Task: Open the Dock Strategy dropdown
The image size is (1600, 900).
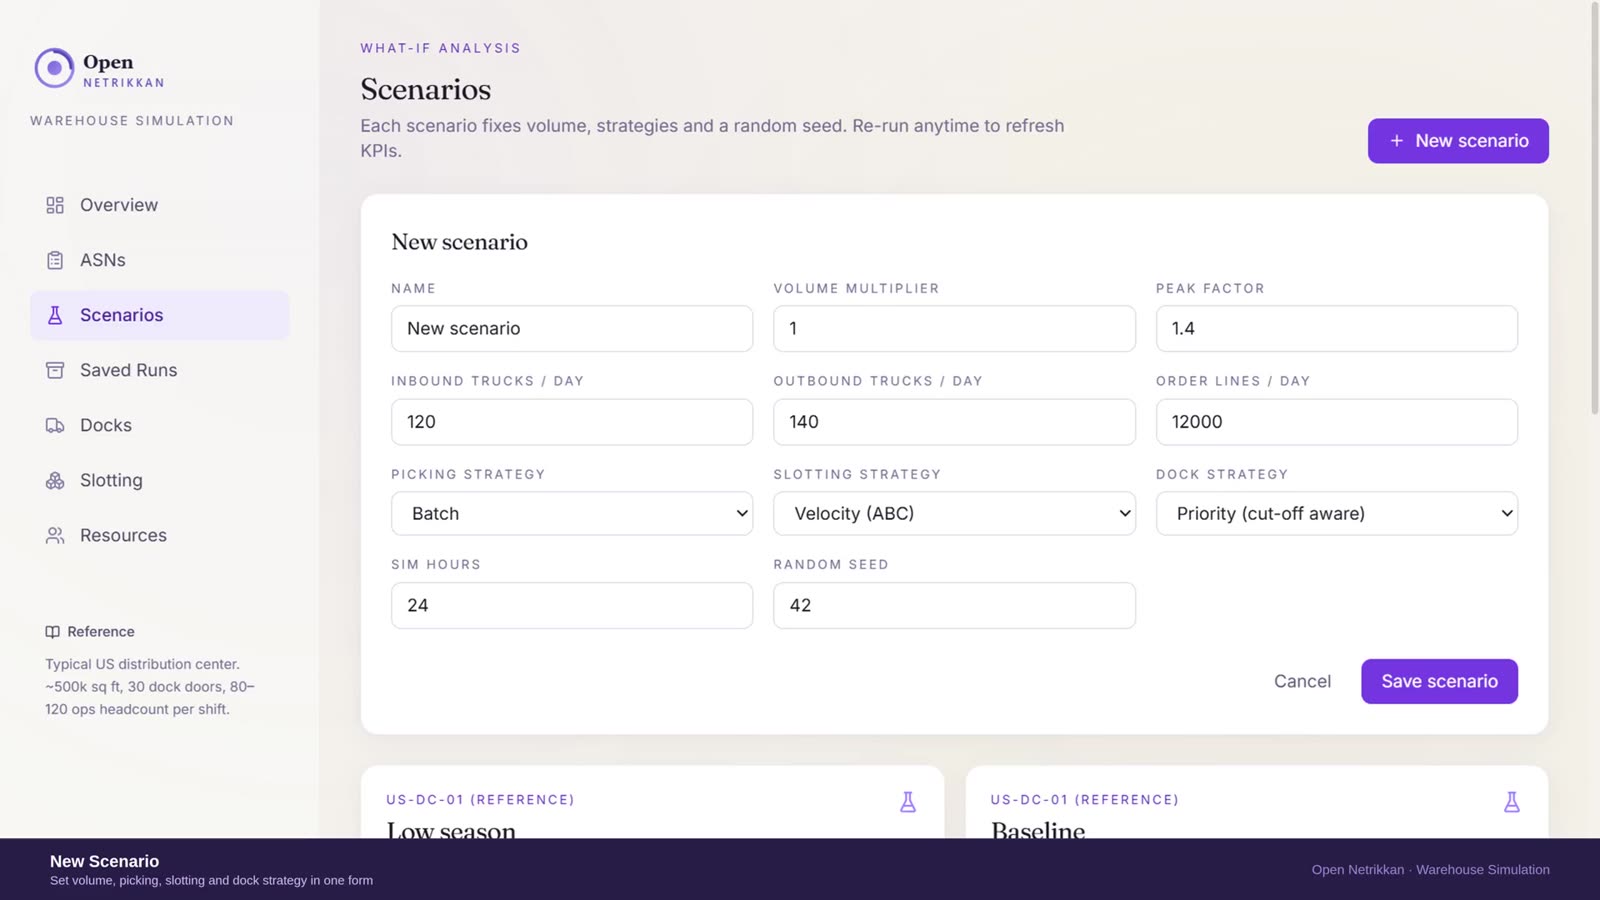Action: 1337,513
